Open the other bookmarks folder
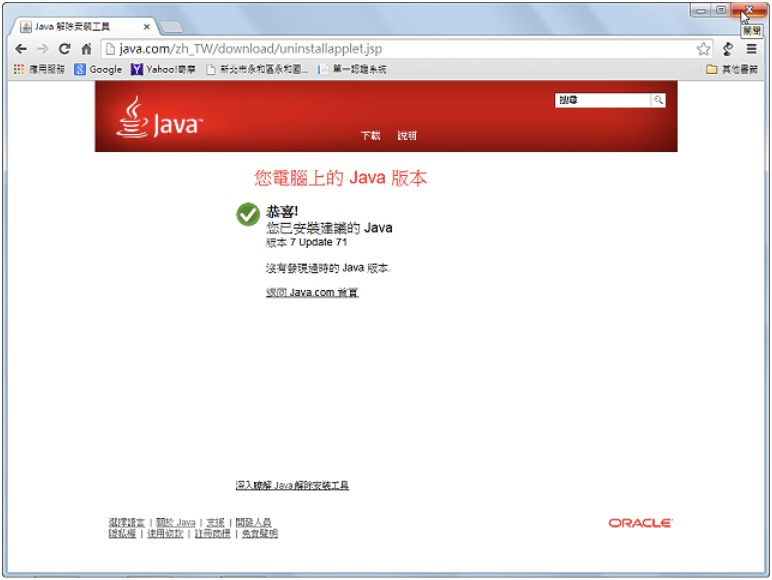The width and height of the screenshot is (772, 580). 732,69
